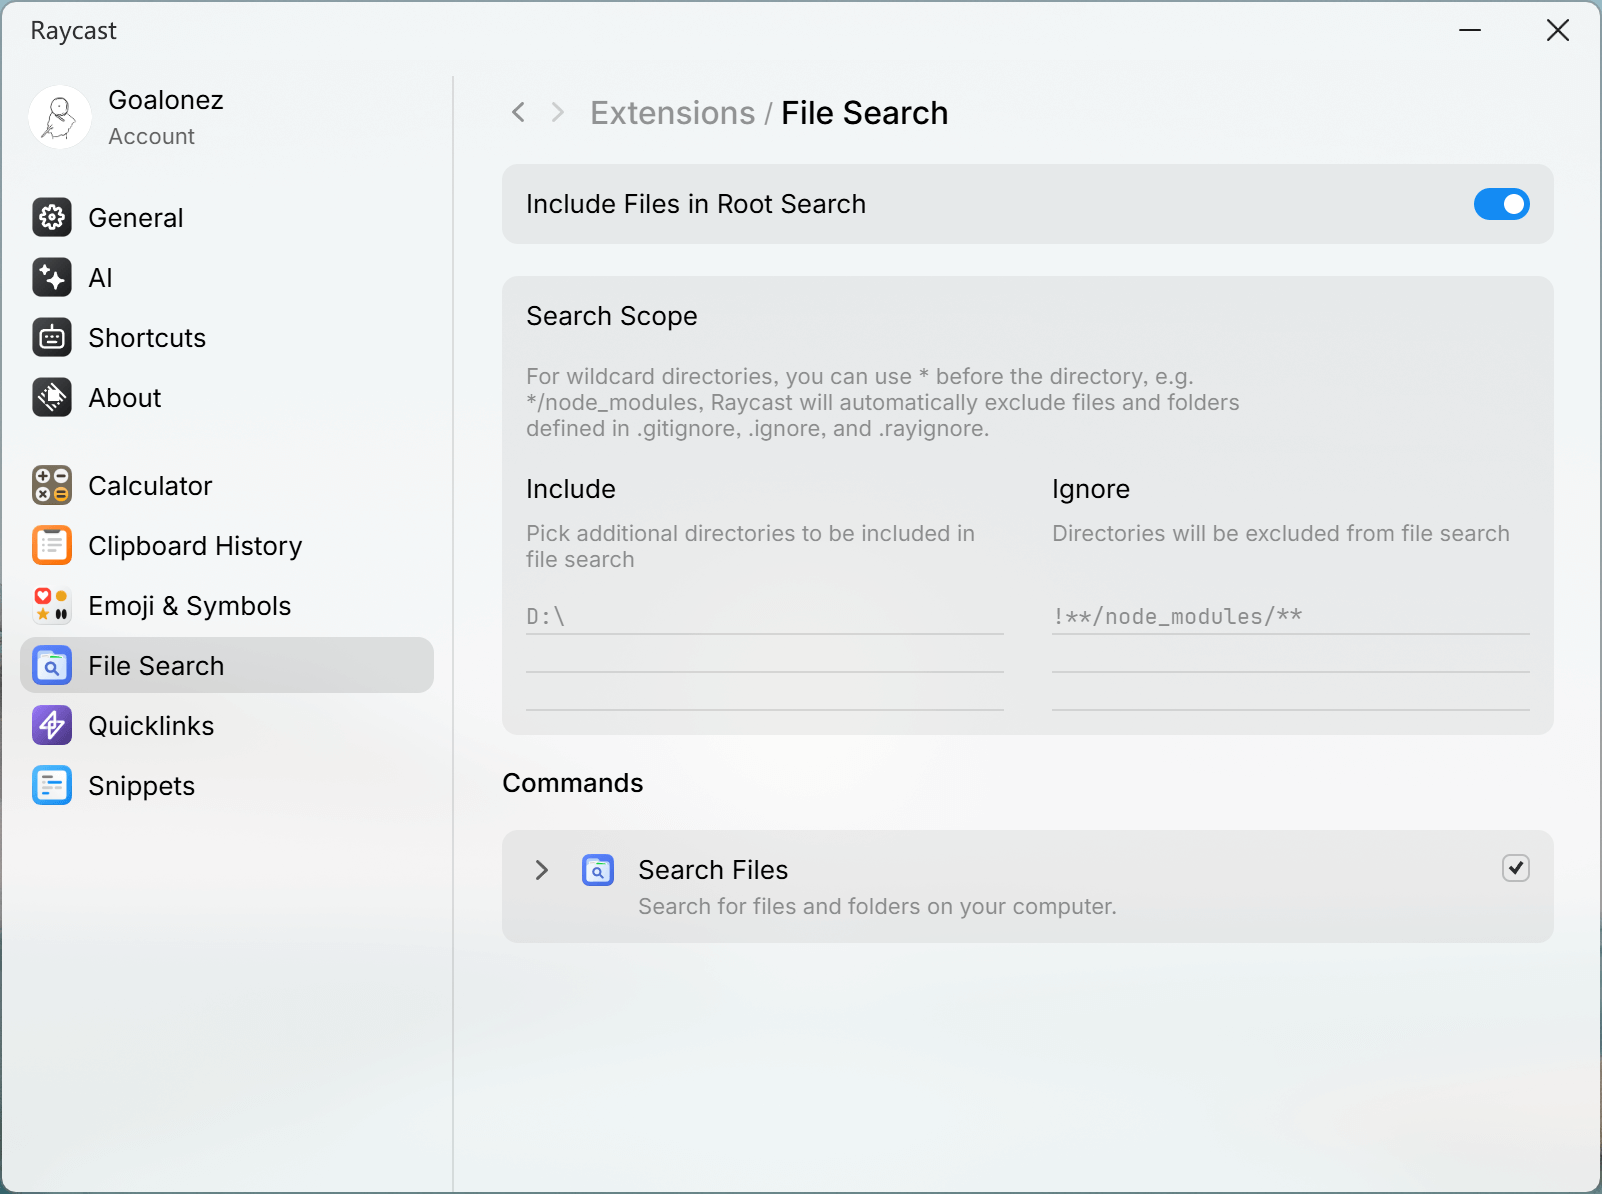Open the About Raycast icon

pos(52,397)
